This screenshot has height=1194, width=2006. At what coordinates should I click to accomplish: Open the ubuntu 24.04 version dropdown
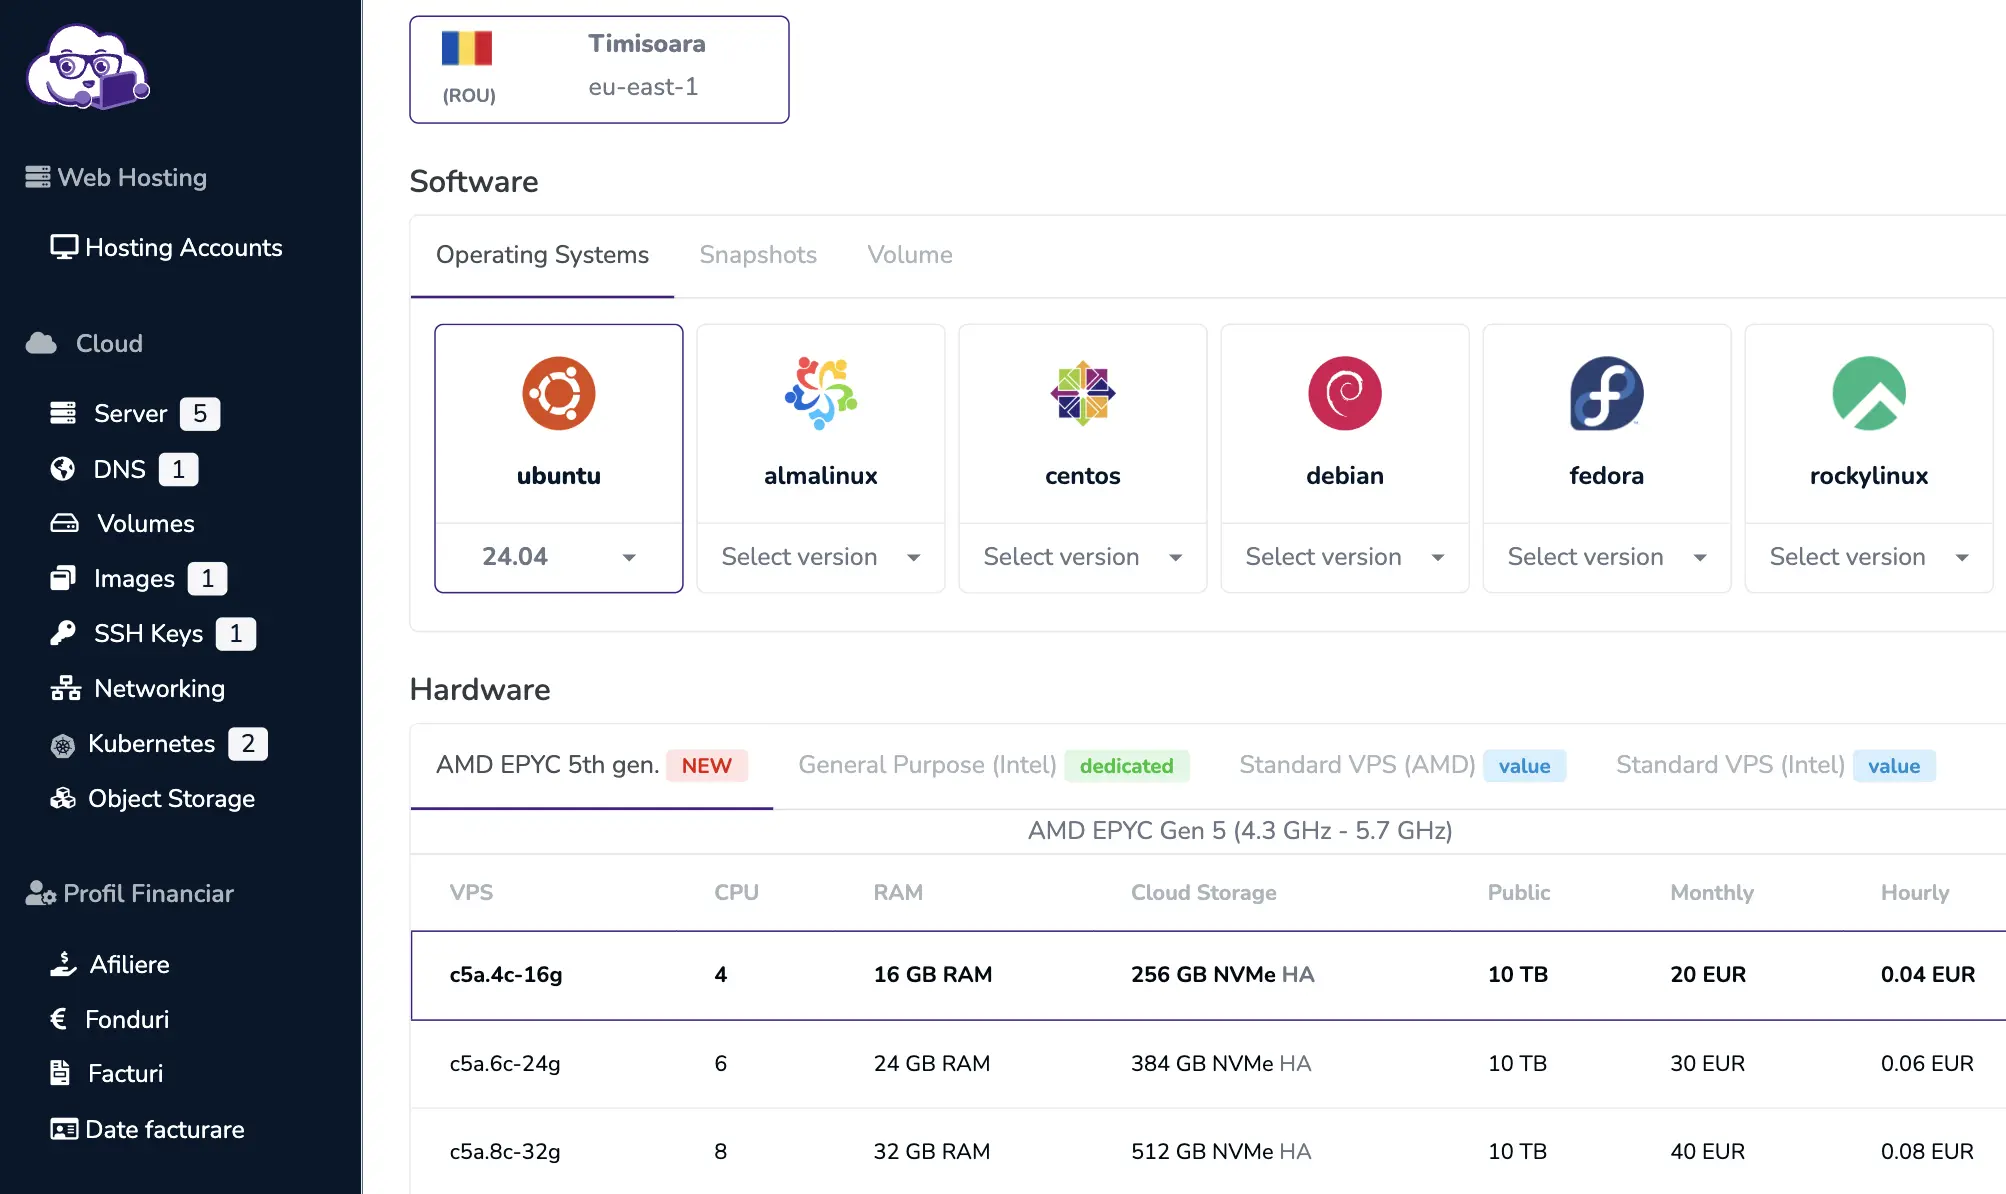point(559,557)
